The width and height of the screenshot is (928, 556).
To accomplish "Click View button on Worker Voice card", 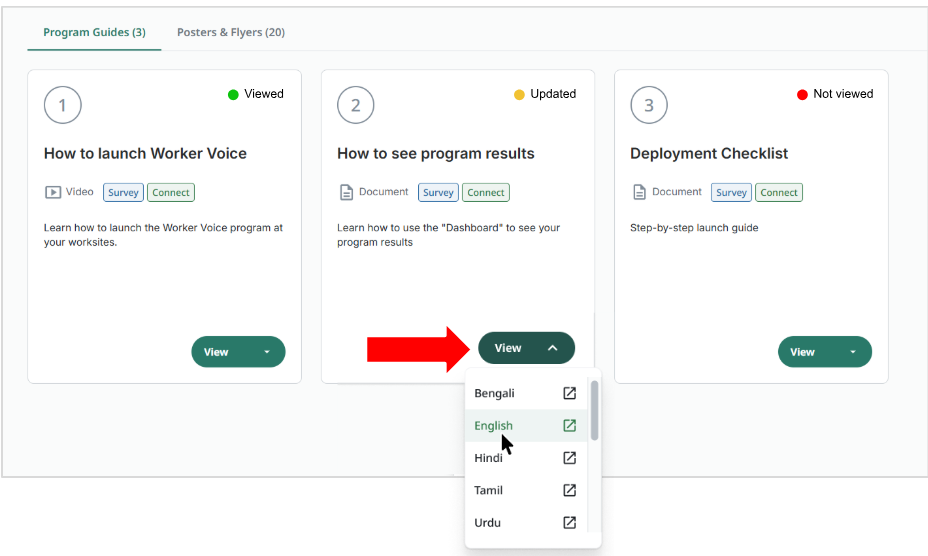I will click(238, 352).
